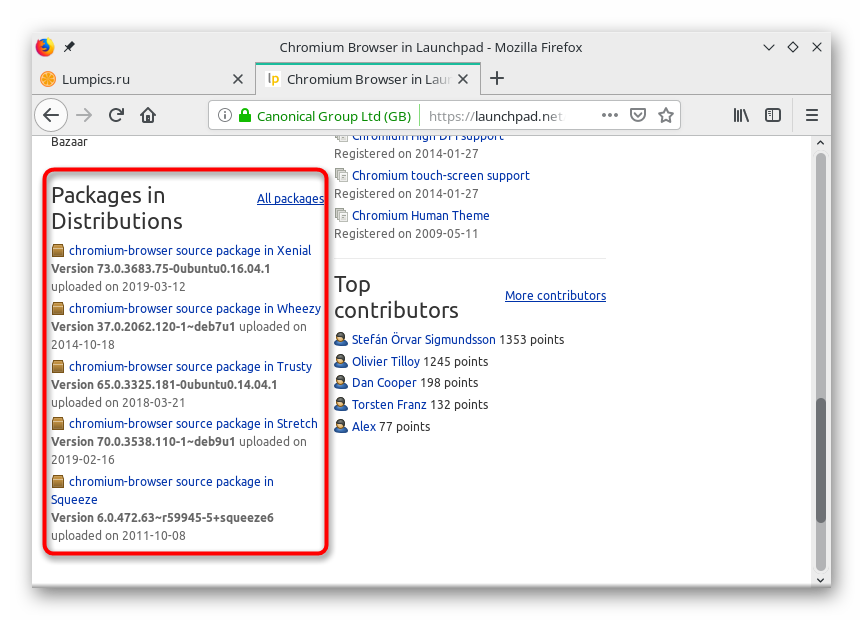View Olivier Tilloy's profile
Screen dimensions: 863x620
point(386,361)
